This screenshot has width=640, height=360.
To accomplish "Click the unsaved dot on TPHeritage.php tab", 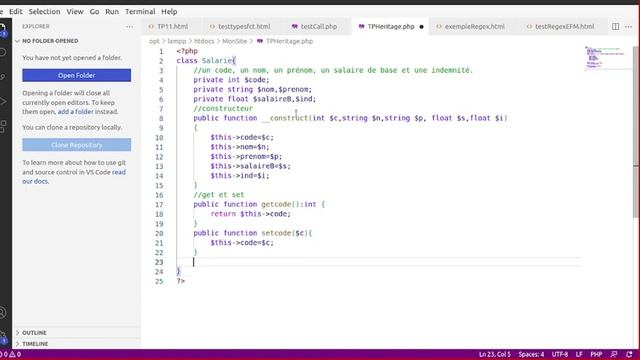I will [x=421, y=27].
